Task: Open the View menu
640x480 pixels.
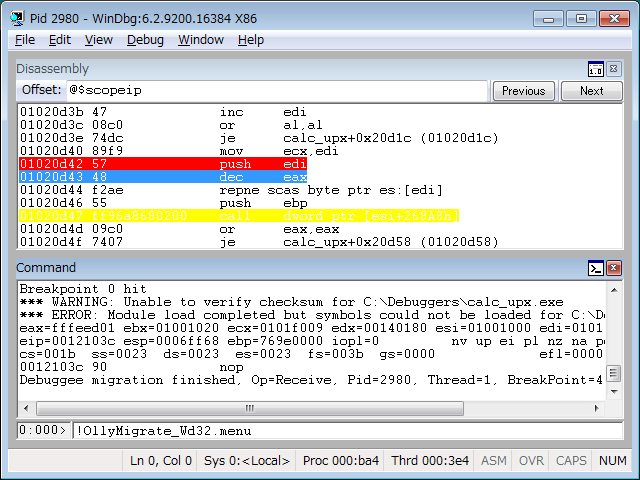Action: 98,40
